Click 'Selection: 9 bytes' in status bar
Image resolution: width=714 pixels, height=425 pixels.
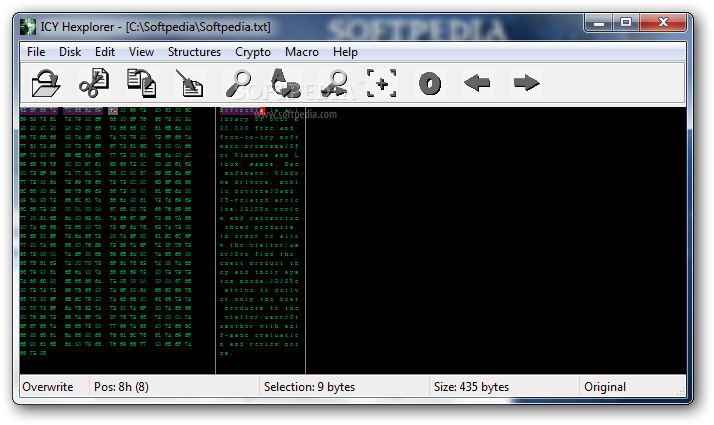click(309, 387)
